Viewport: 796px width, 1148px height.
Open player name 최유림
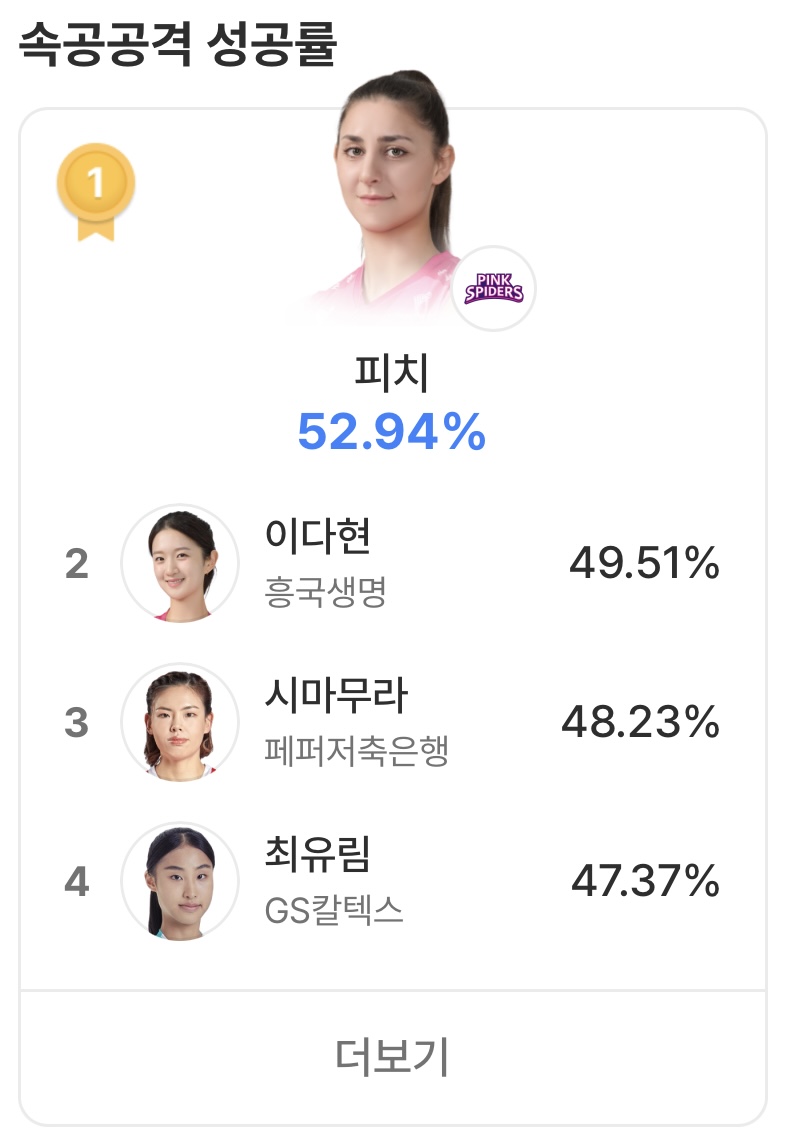pos(318,855)
